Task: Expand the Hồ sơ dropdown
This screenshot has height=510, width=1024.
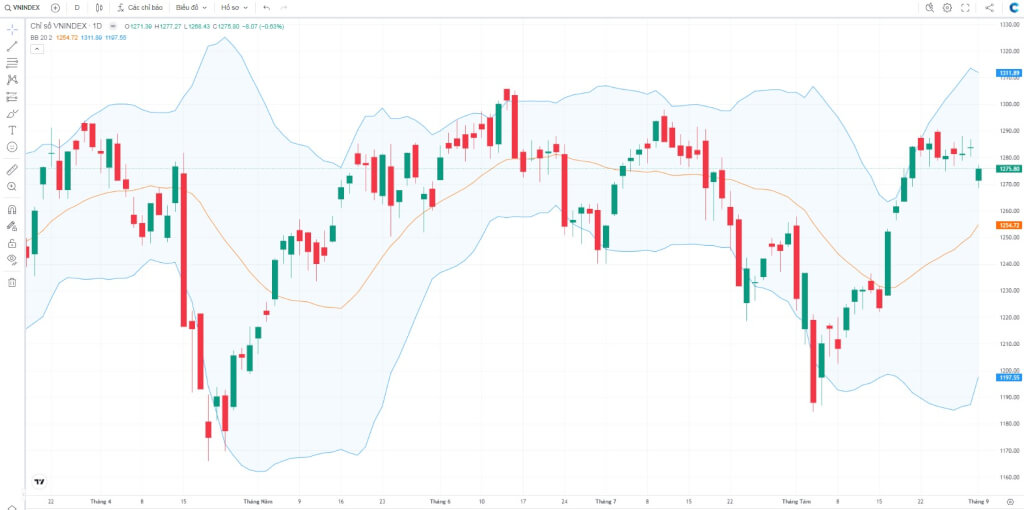Action: pyautogui.click(x=234, y=8)
